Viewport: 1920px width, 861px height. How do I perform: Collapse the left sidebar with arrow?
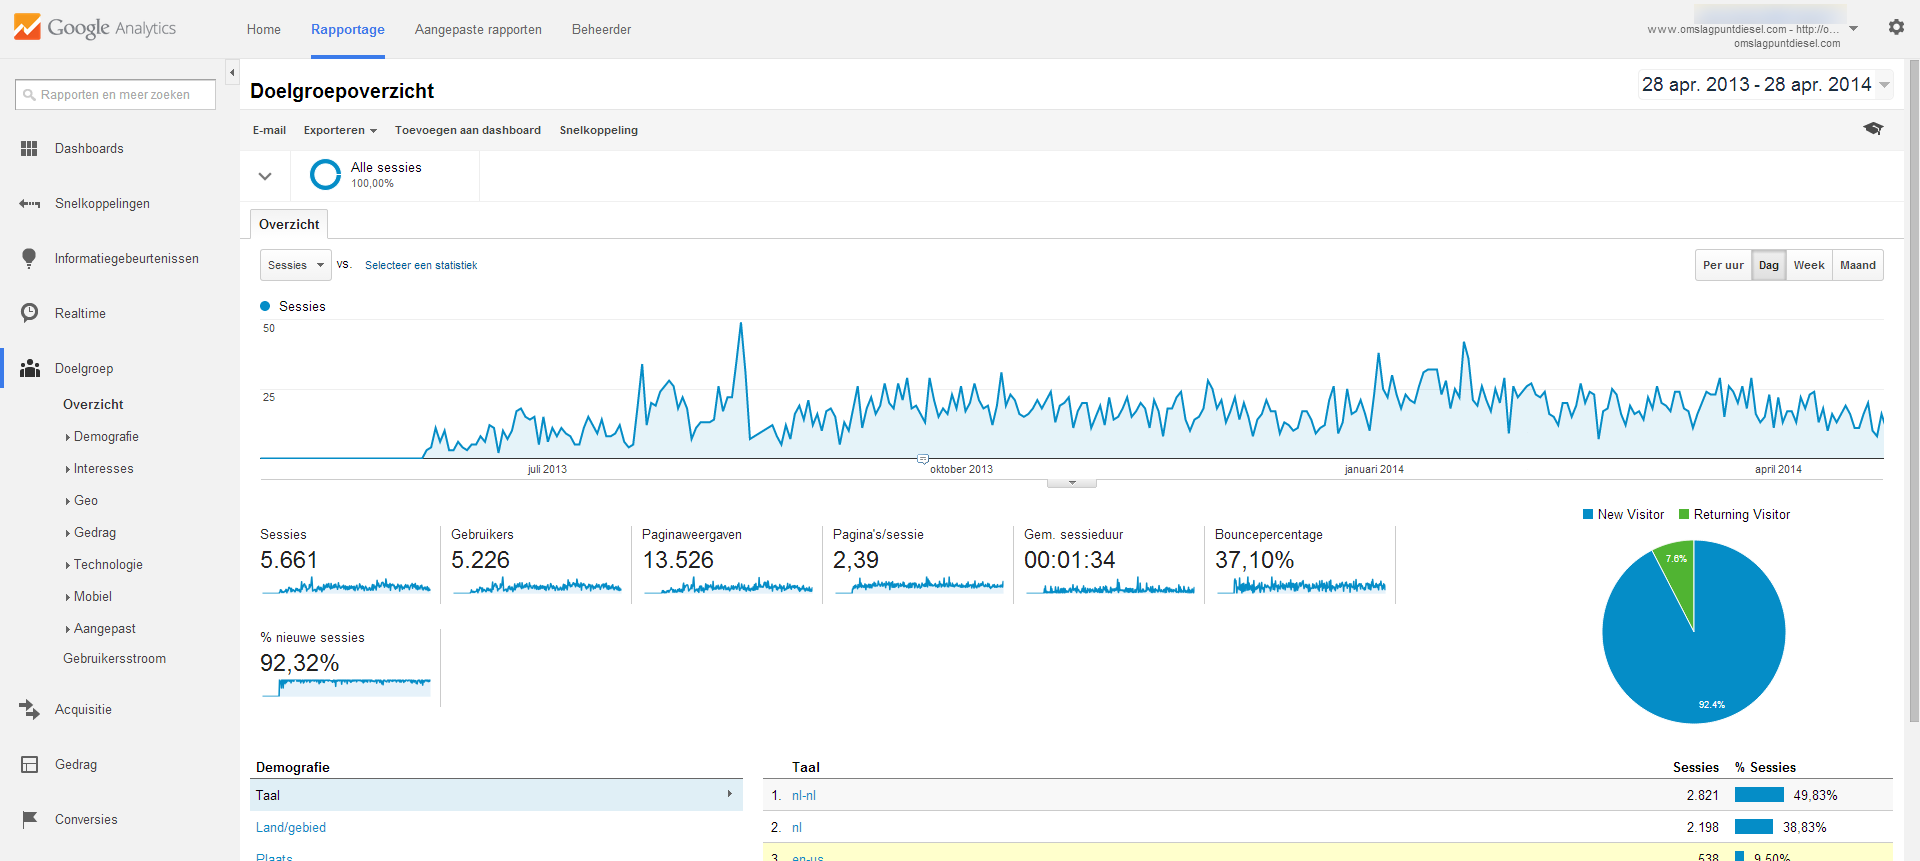click(232, 72)
